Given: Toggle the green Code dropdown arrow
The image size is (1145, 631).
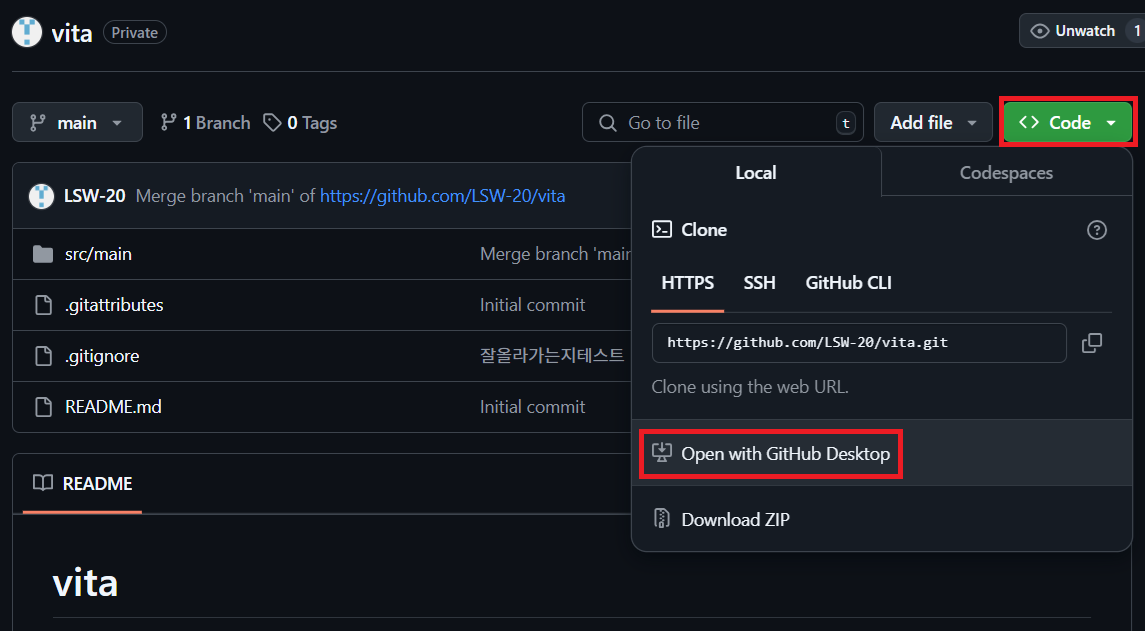Looking at the screenshot, I should pos(1111,123).
